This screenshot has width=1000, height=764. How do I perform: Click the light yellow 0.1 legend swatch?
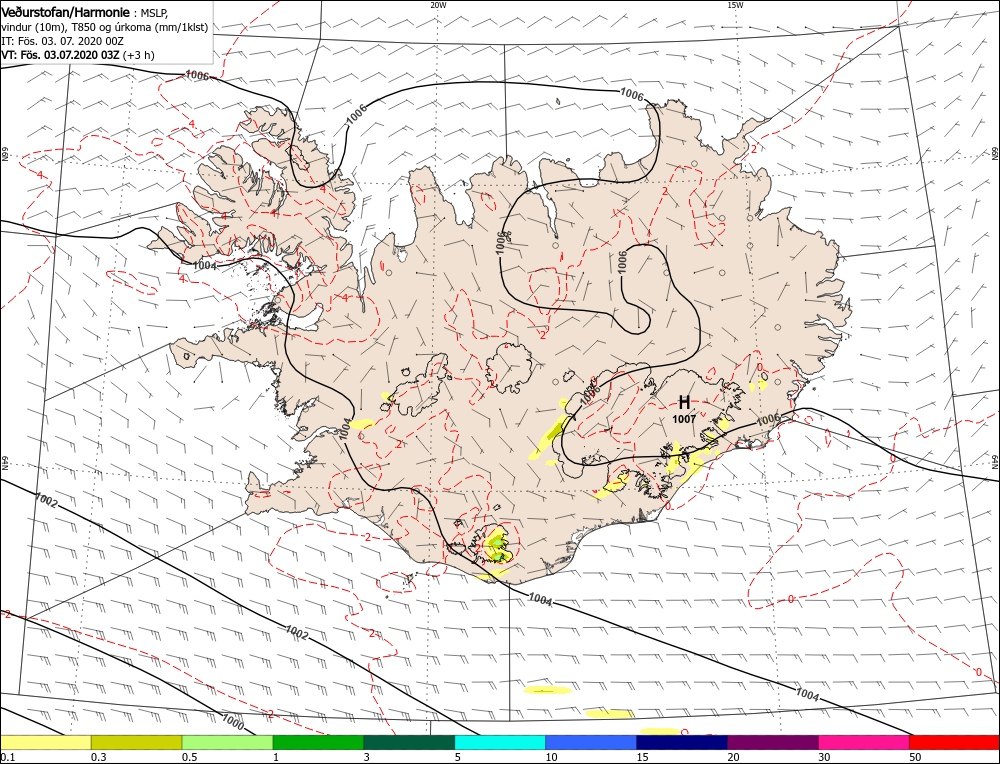click(46, 742)
